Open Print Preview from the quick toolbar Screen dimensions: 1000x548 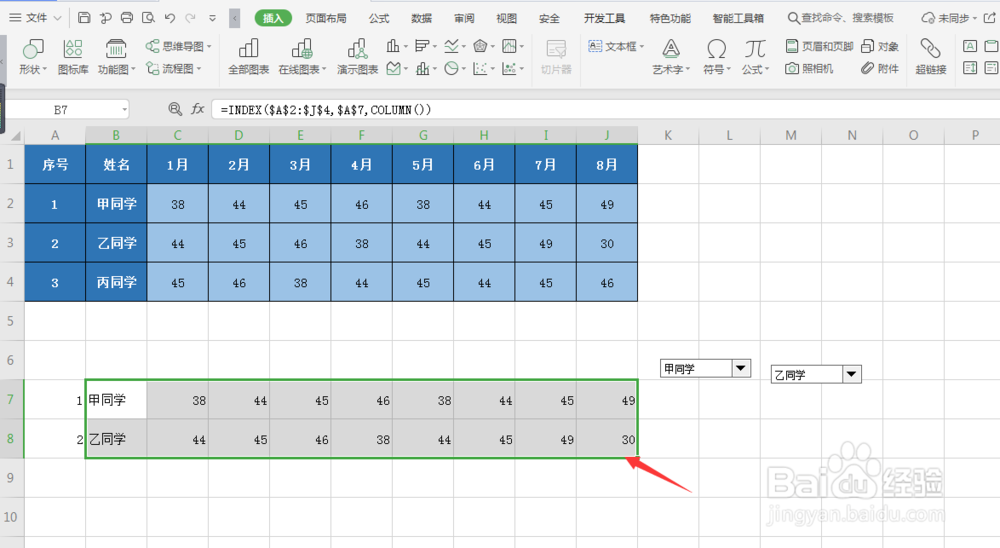pyautogui.click(x=148, y=18)
